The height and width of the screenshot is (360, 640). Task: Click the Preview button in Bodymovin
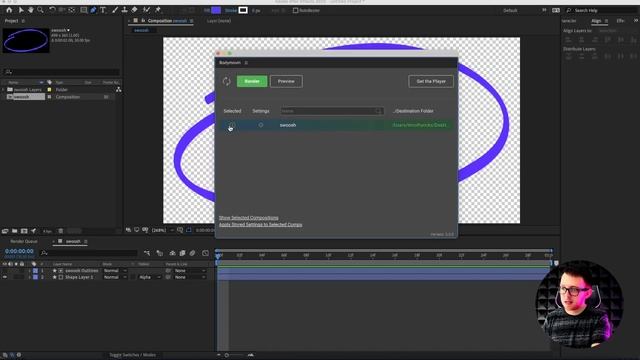point(286,81)
